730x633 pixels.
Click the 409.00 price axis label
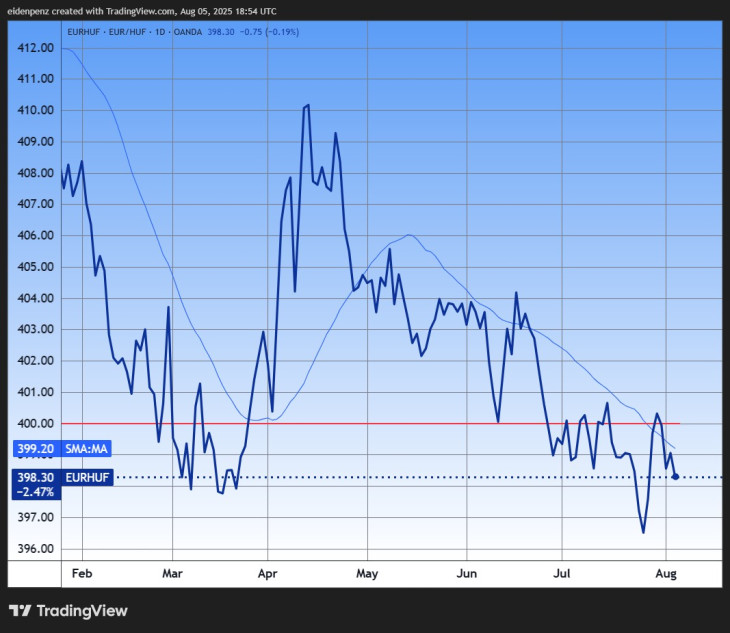35,141
